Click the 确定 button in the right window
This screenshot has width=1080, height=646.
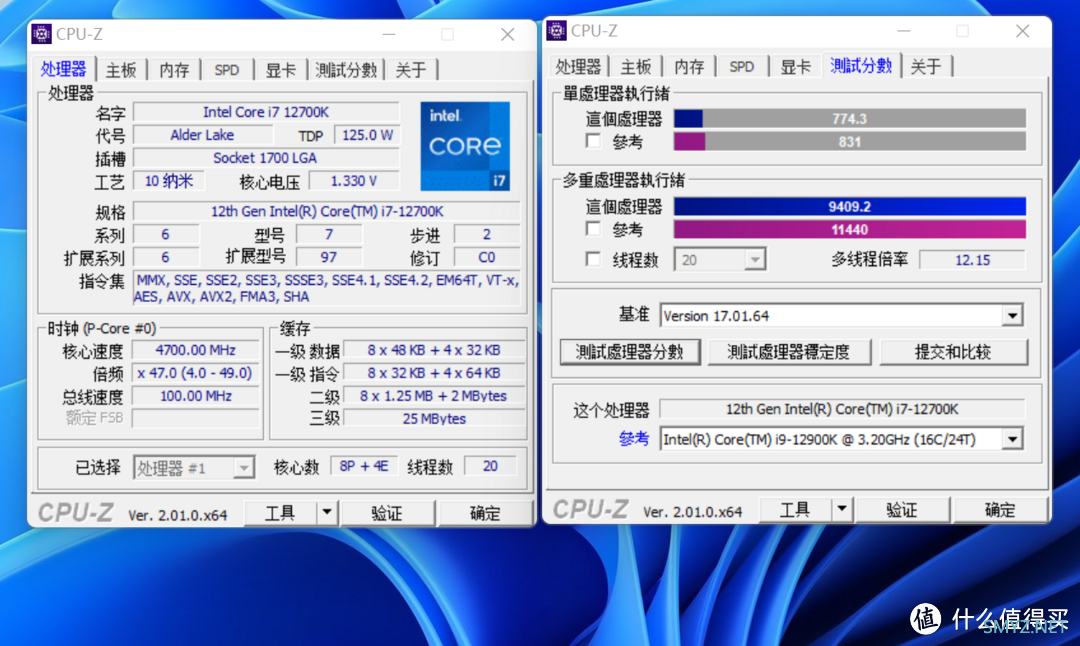pyautogui.click(x=999, y=510)
